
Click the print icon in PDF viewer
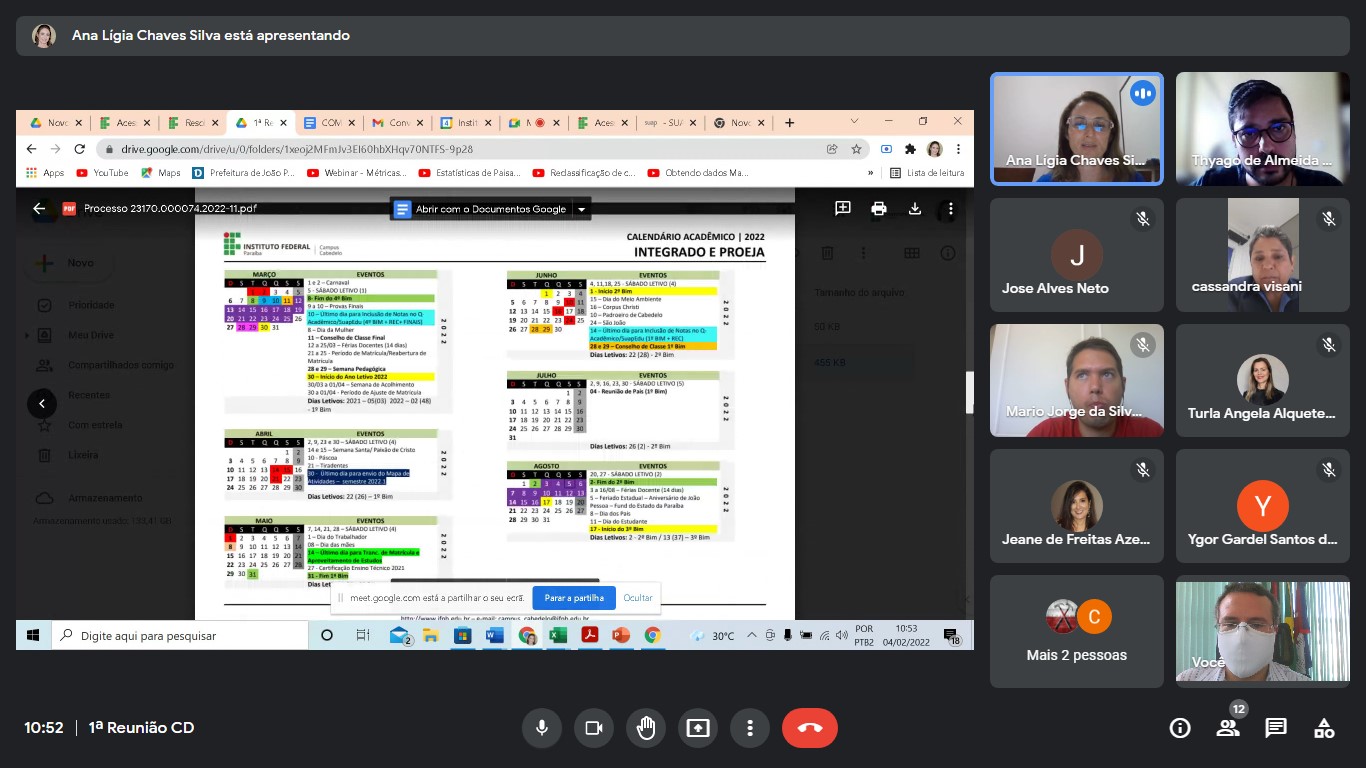pos(879,209)
